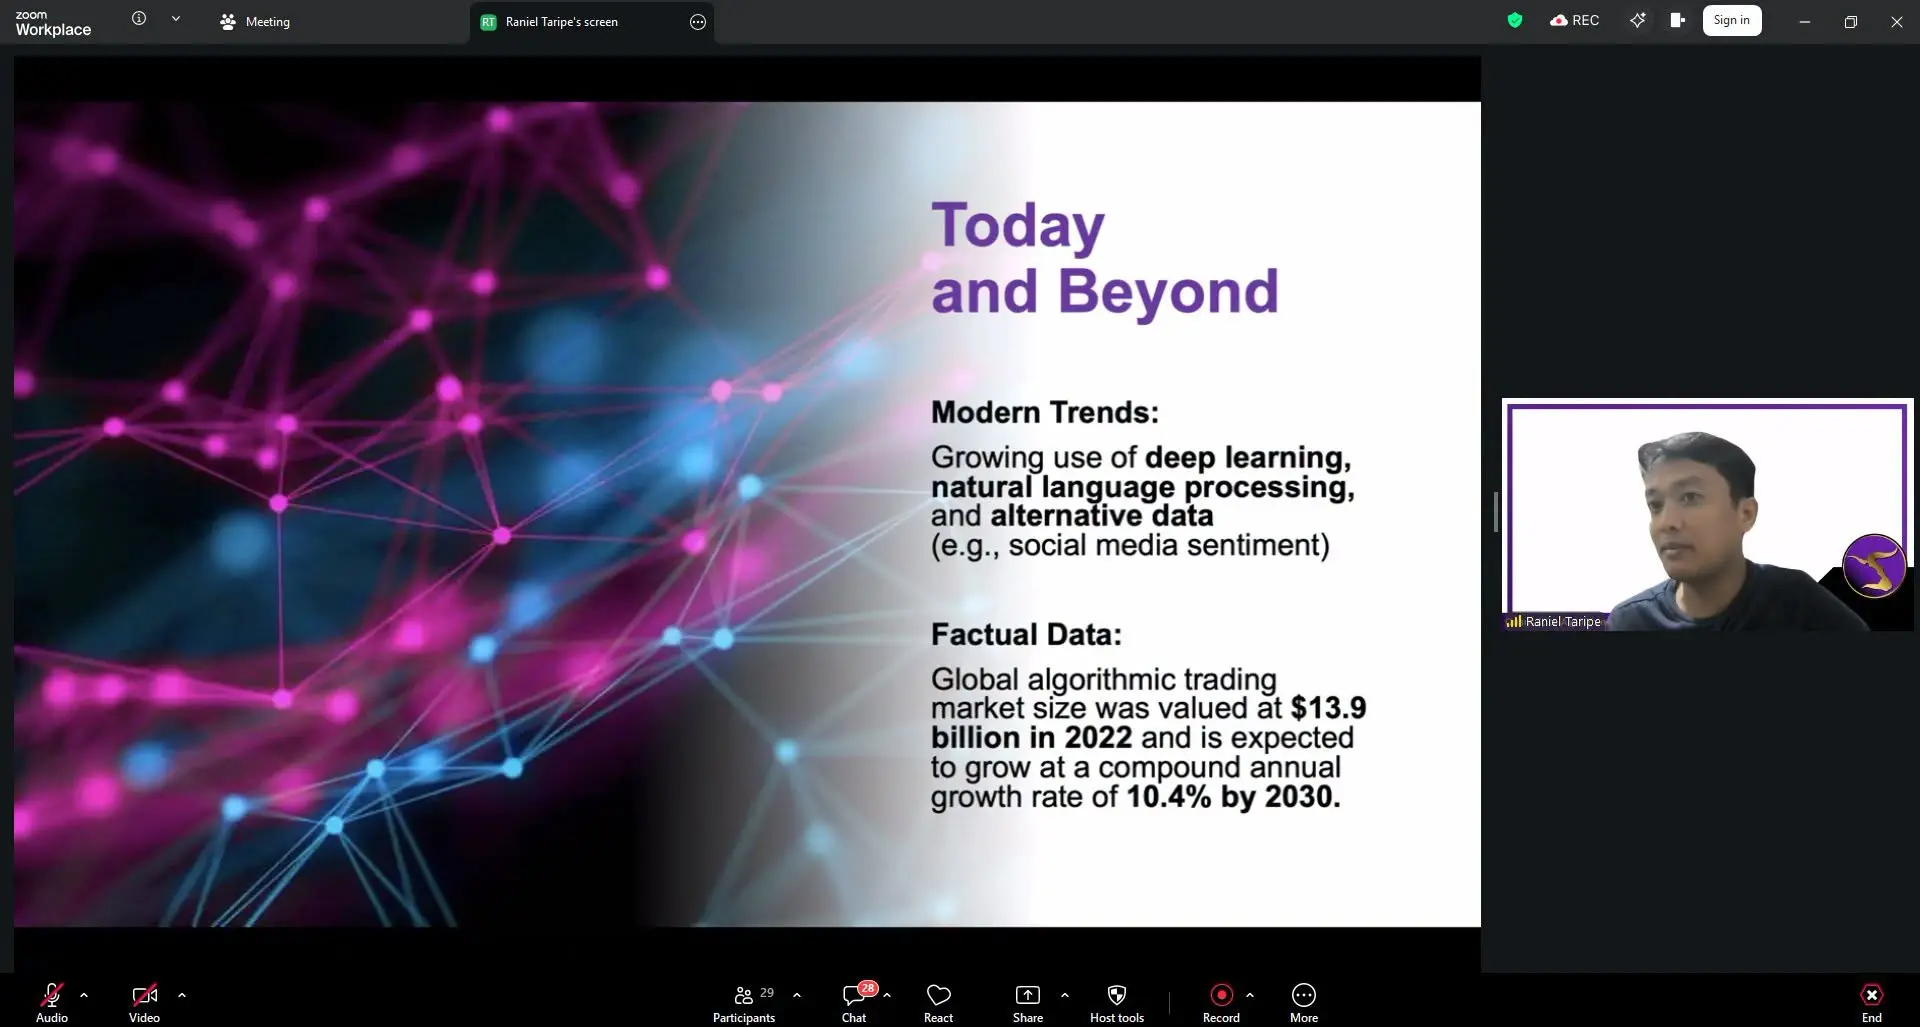Viewport: 1920px width, 1027px height.
Task: Open Host tools shield
Action: (x=1117, y=1002)
